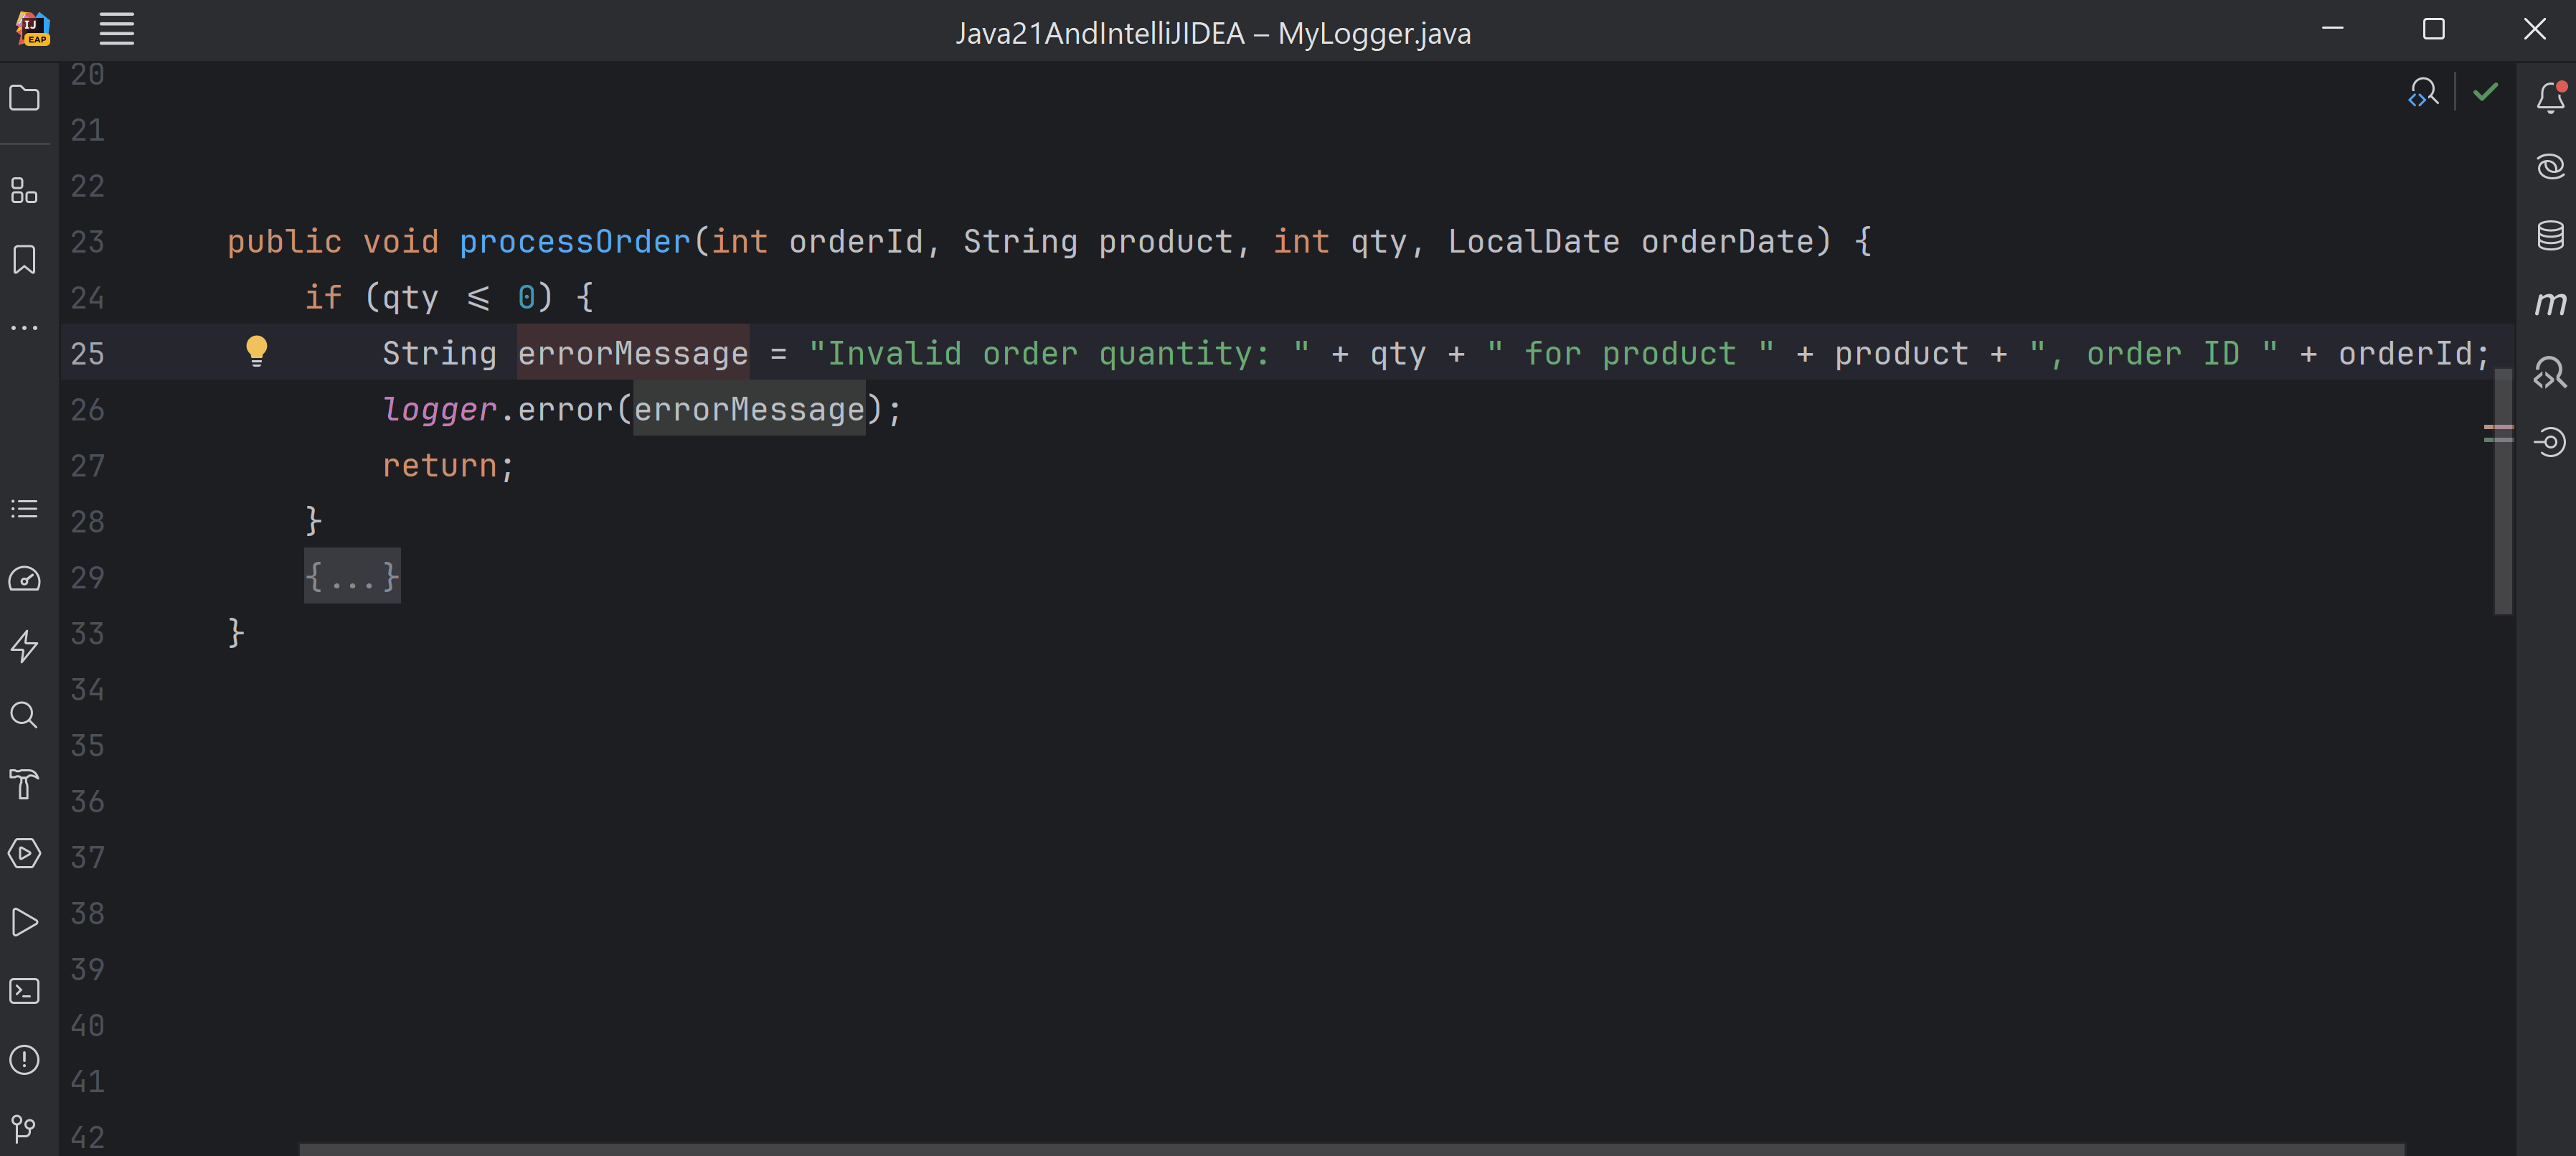
Task: Click the IntelliJ IDEA EAP logo
Action: point(33,29)
